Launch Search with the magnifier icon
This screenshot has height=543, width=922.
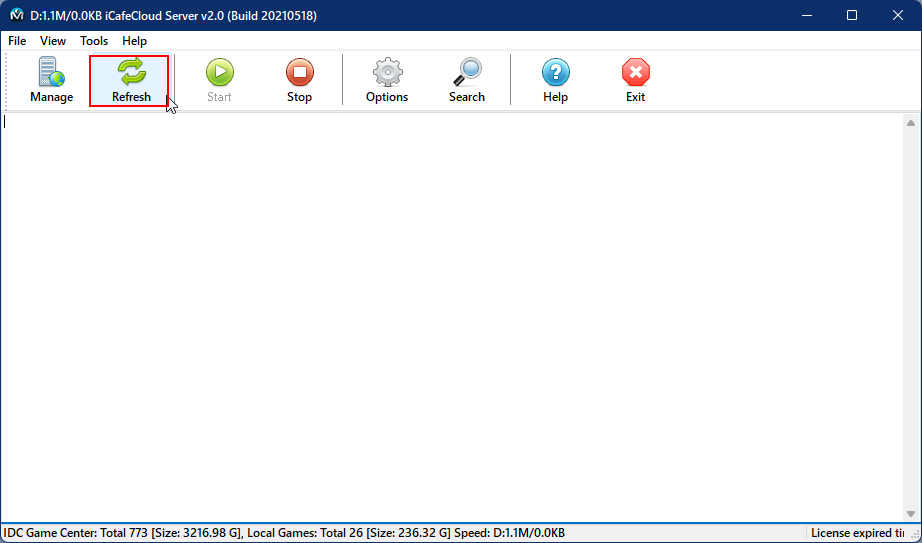point(466,80)
